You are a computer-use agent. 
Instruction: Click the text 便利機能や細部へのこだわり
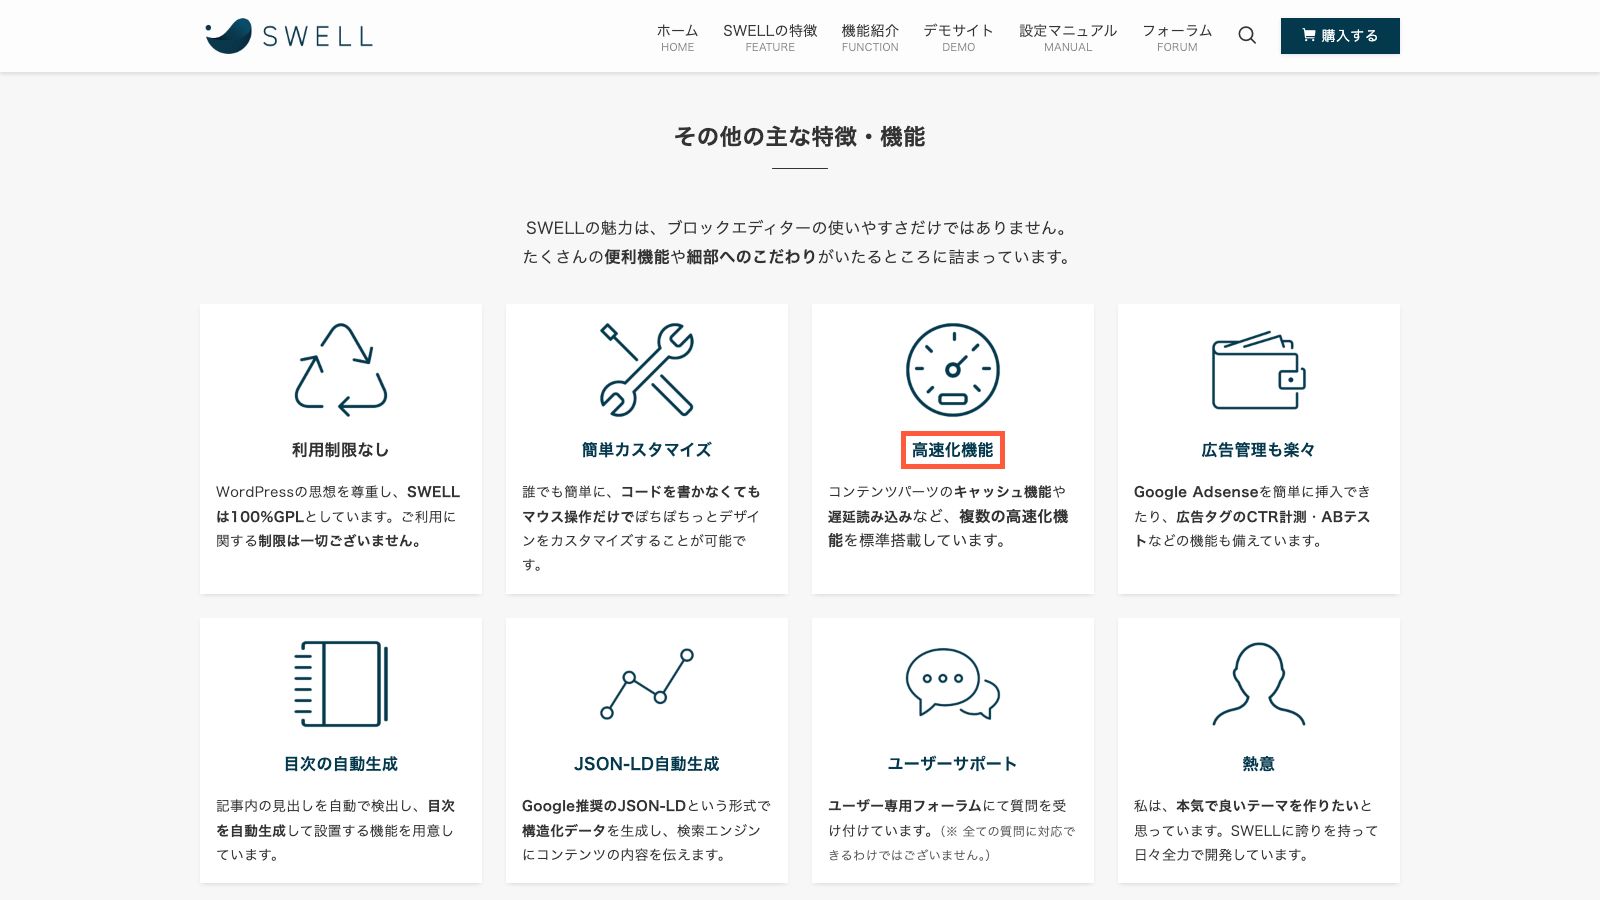pyautogui.click(x=711, y=257)
